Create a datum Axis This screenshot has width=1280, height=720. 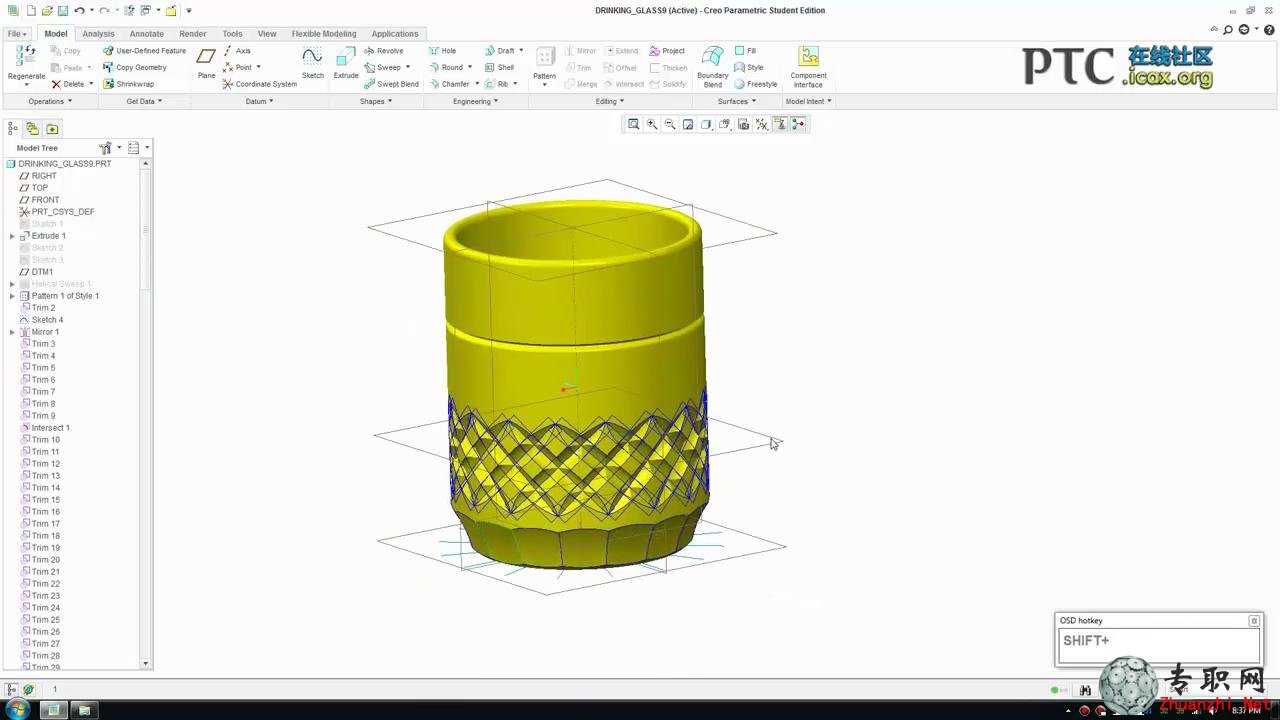point(237,51)
